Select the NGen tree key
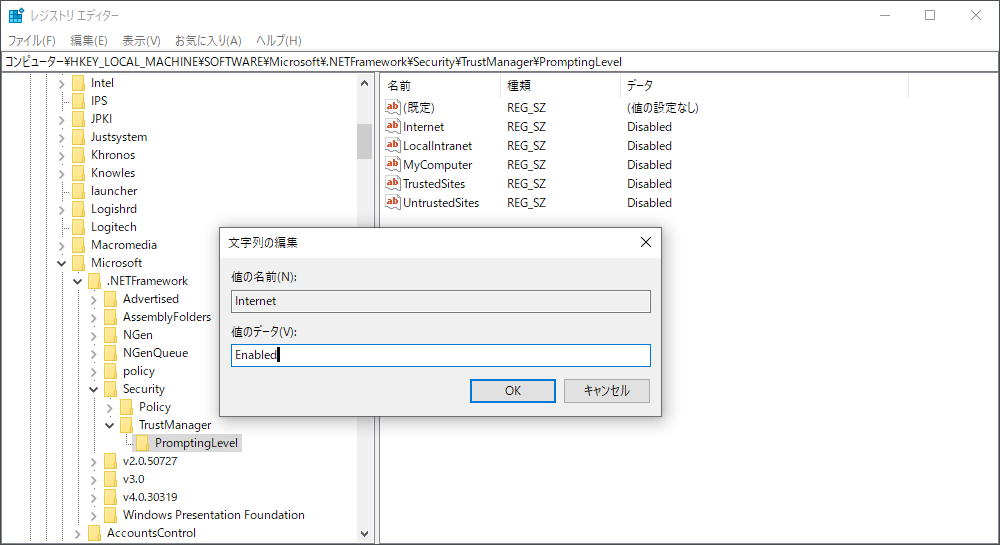The image size is (1000, 545). coord(138,335)
